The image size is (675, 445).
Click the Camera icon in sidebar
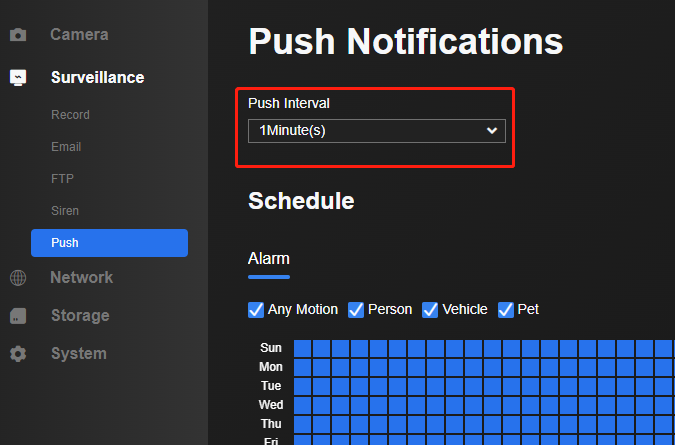click(x=18, y=35)
